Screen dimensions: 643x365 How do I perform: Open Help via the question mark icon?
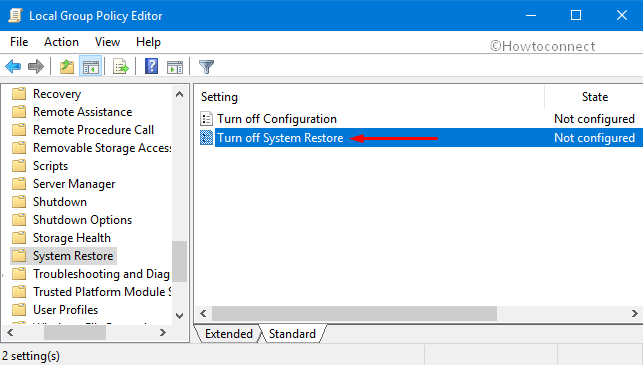coord(151,66)
